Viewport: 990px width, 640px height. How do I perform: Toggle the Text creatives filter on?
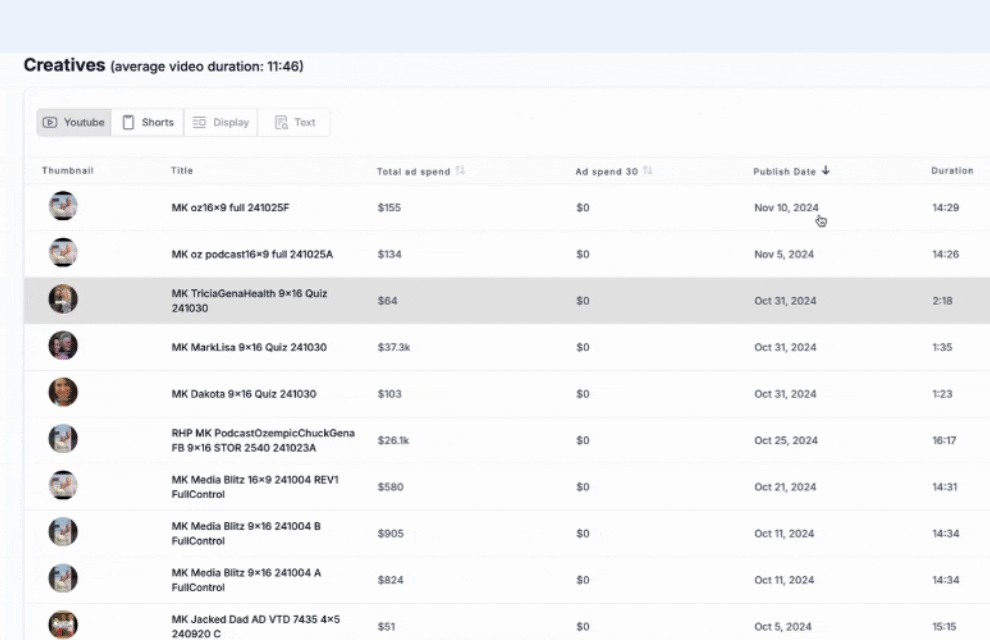point(295,121)
